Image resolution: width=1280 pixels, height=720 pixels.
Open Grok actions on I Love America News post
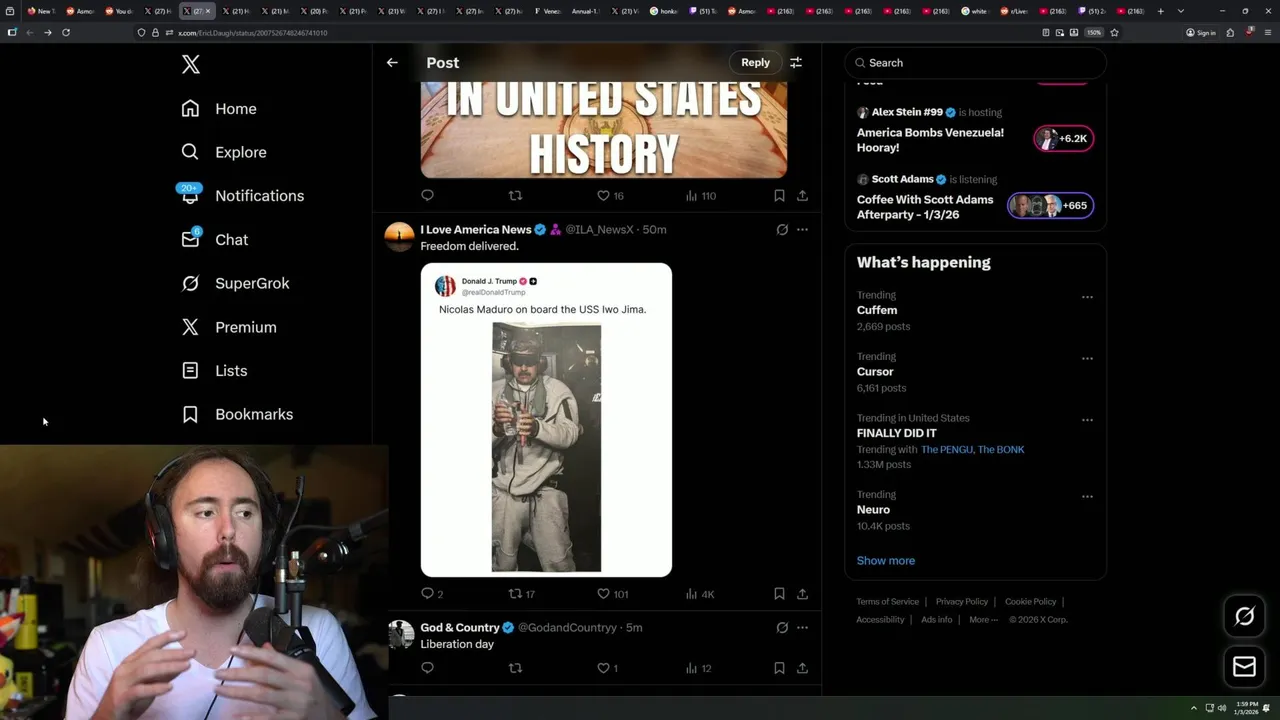[x=782, y=230]
